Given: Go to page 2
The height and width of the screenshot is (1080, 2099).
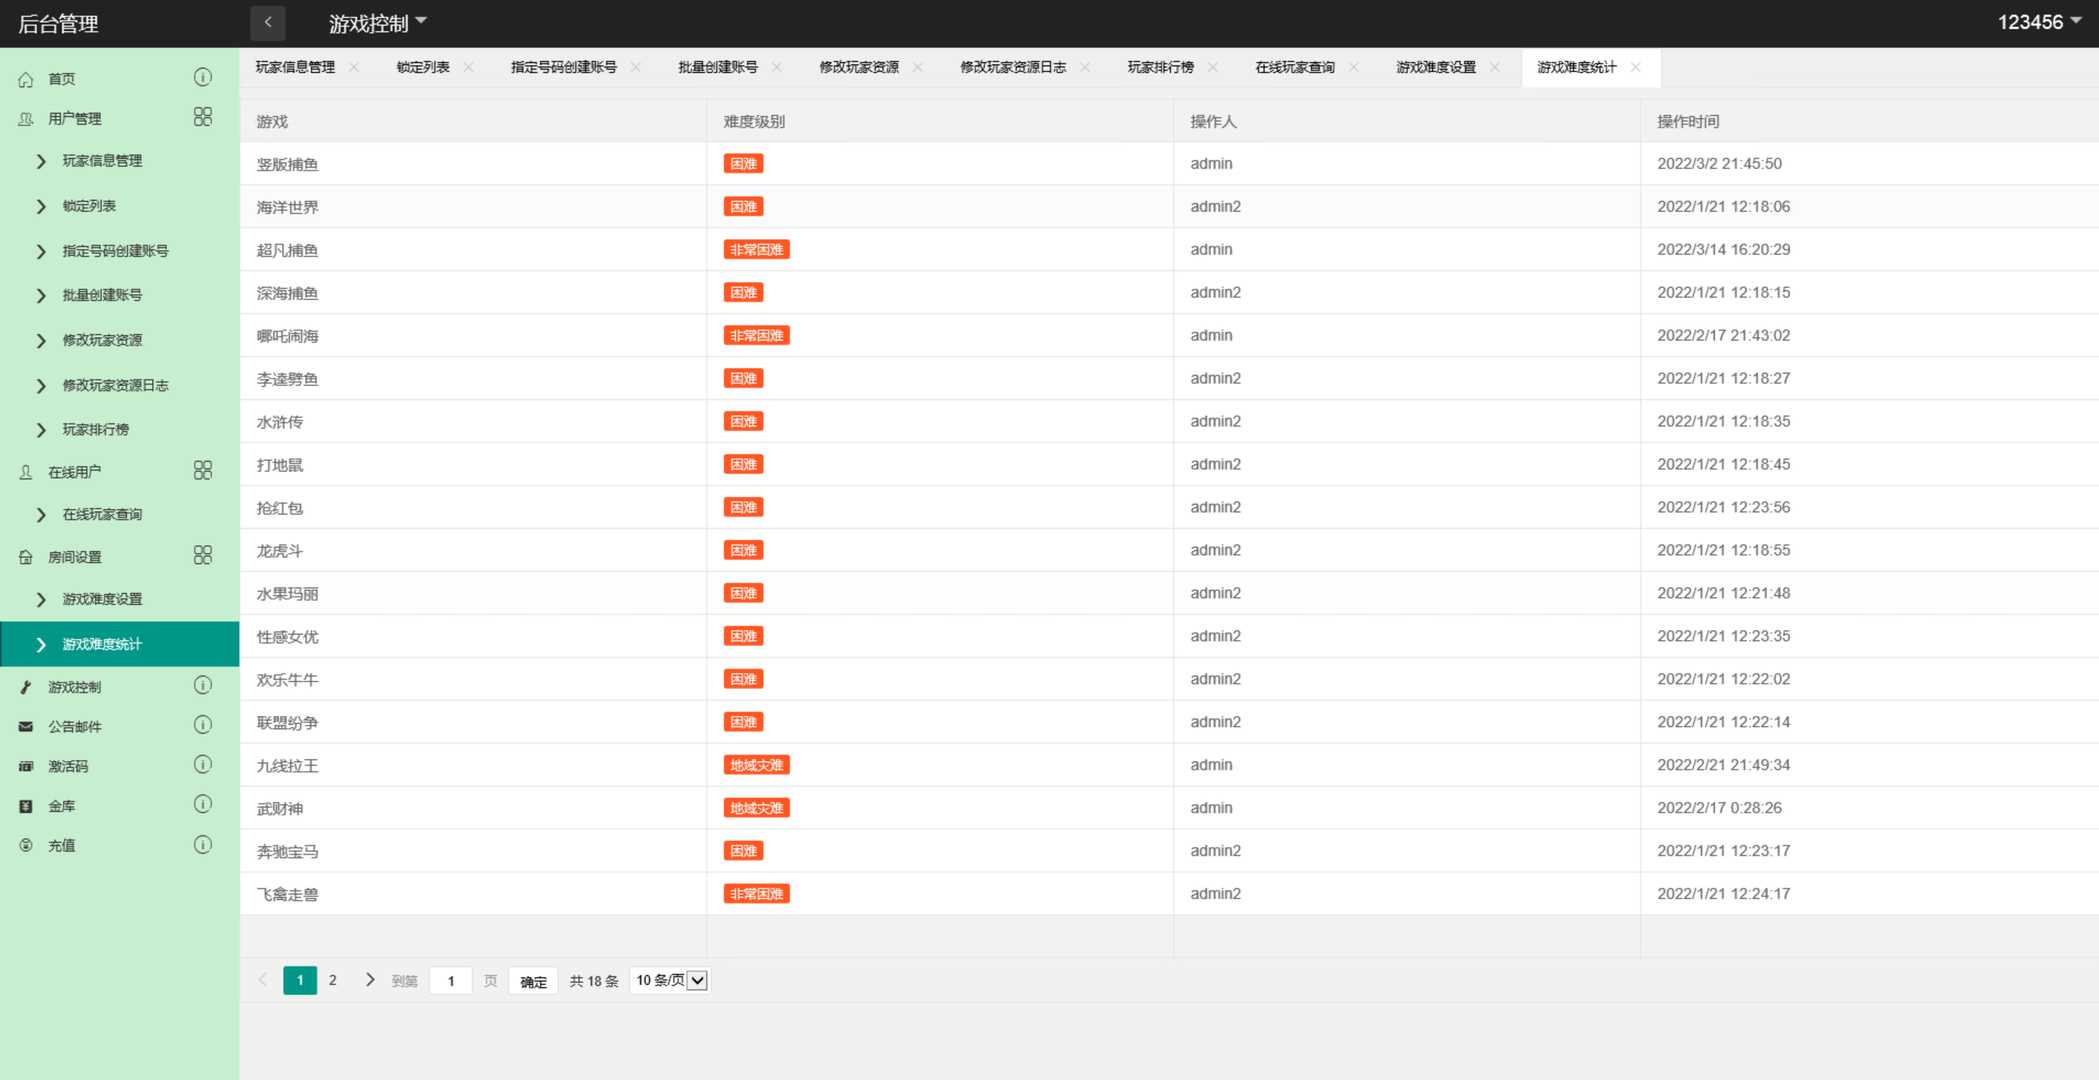Looking at the screenshot, I should point(332,980).
